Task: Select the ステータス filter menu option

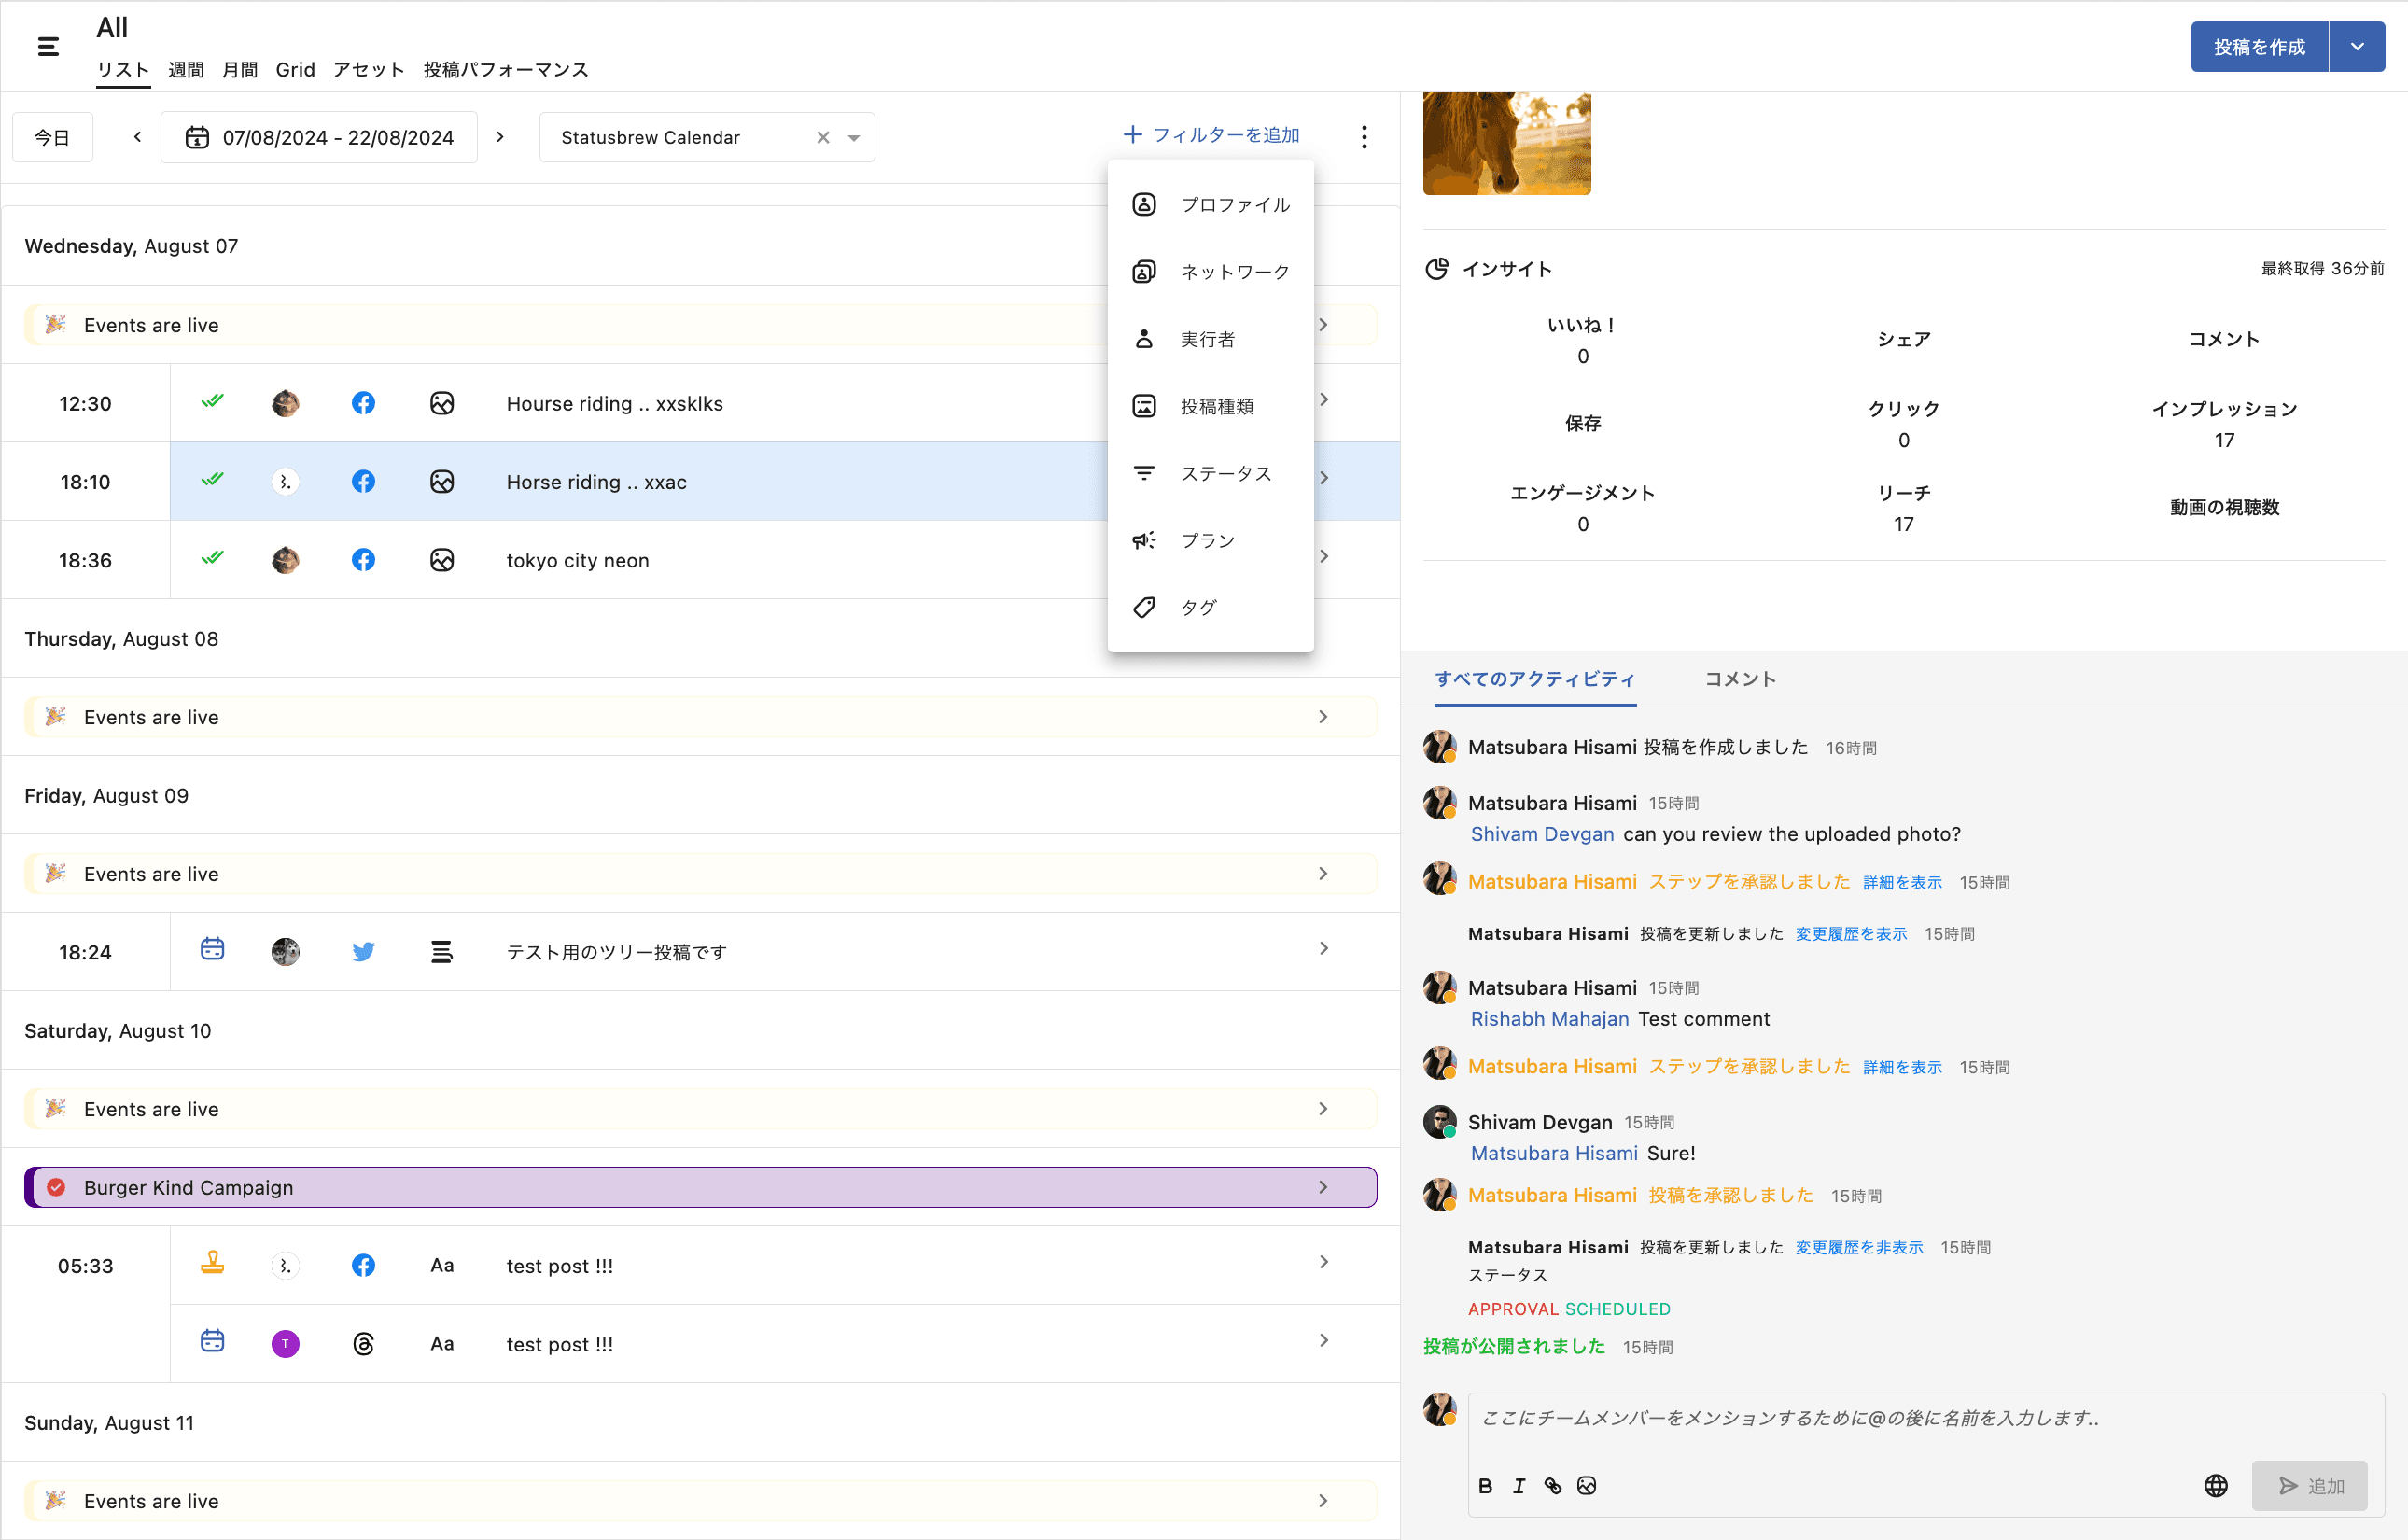Action: [x=1226, y=473]
